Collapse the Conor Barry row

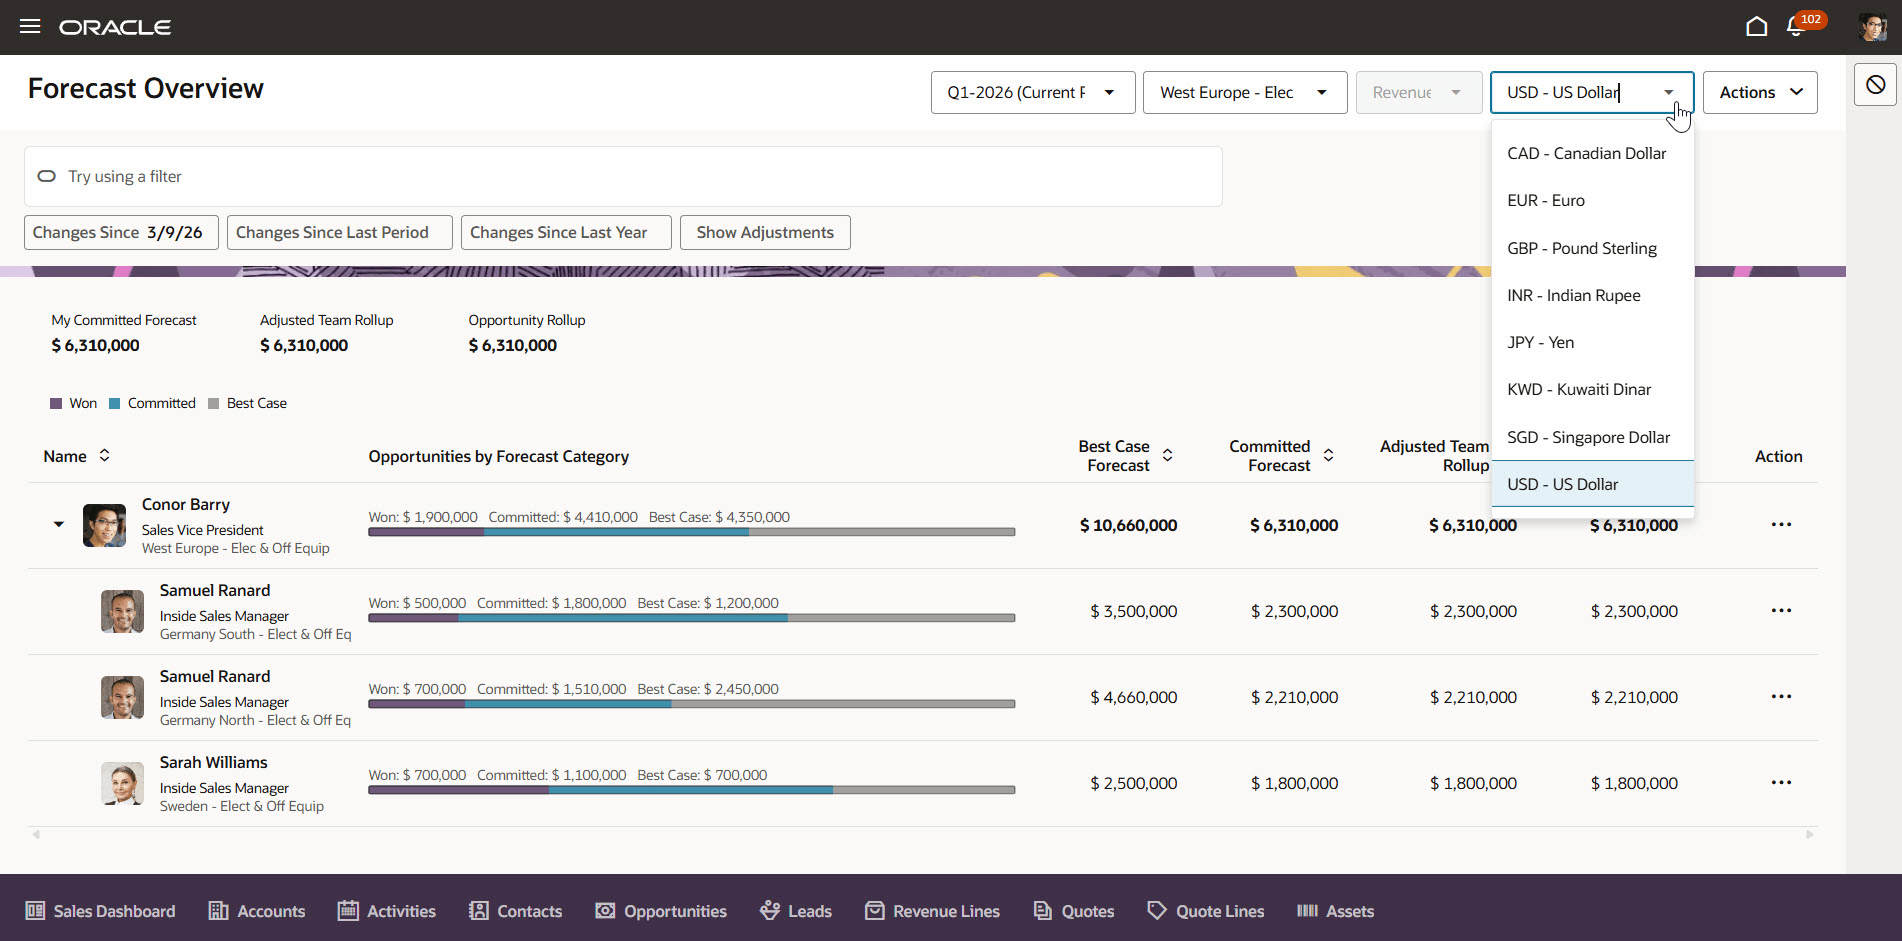coord(58,524)
